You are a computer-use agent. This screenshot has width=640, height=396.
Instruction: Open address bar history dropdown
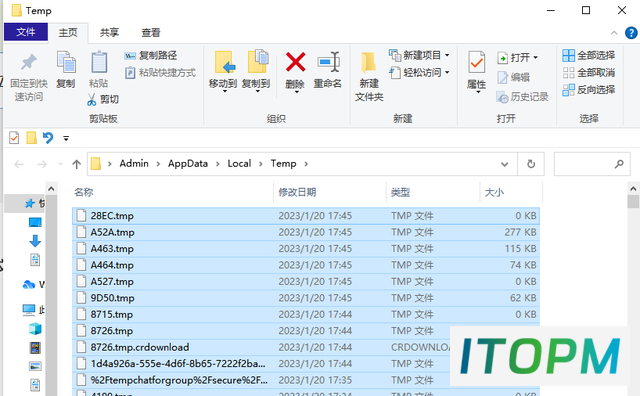[504, 164]
